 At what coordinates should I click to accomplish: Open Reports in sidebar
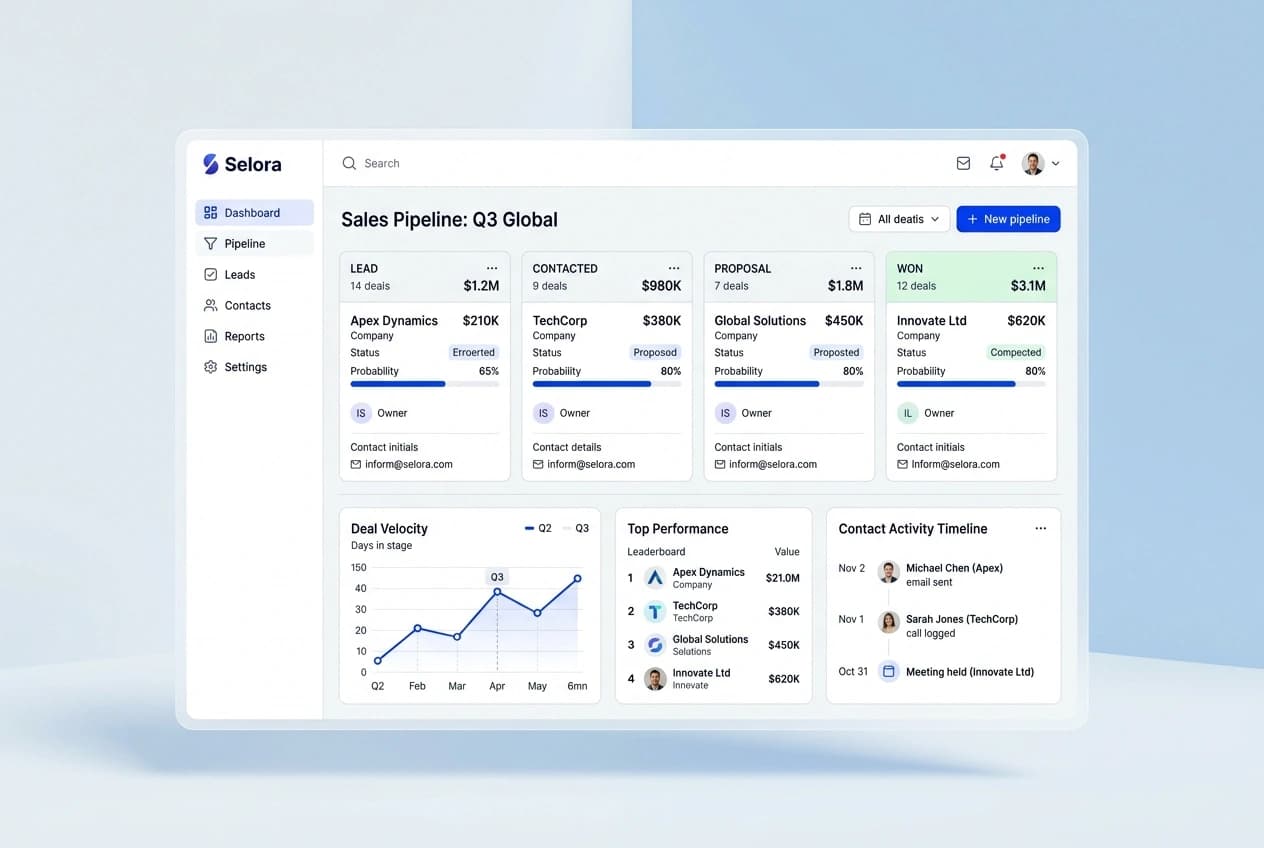[254, 336]
